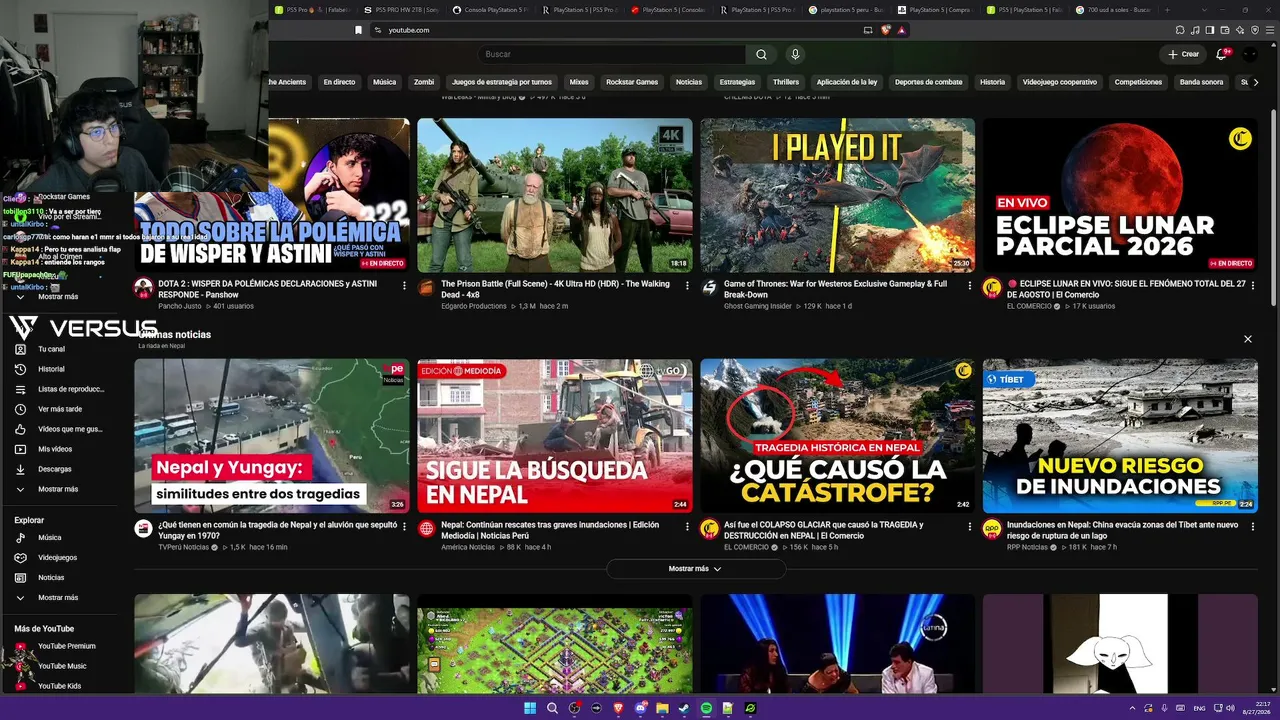Open Videojuegos under Explorar
This screenshot has height=720, width=1280.
(48, 557)
